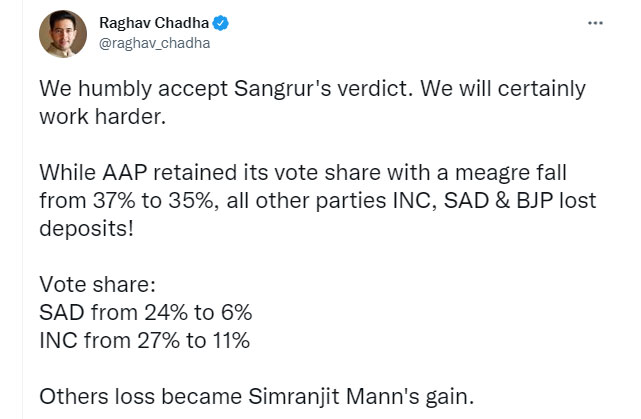Image resolution: width=641 pixels, height=419 pixels.
Task: Select the "SAD from 24% to 6%" line
Action: 146,312
